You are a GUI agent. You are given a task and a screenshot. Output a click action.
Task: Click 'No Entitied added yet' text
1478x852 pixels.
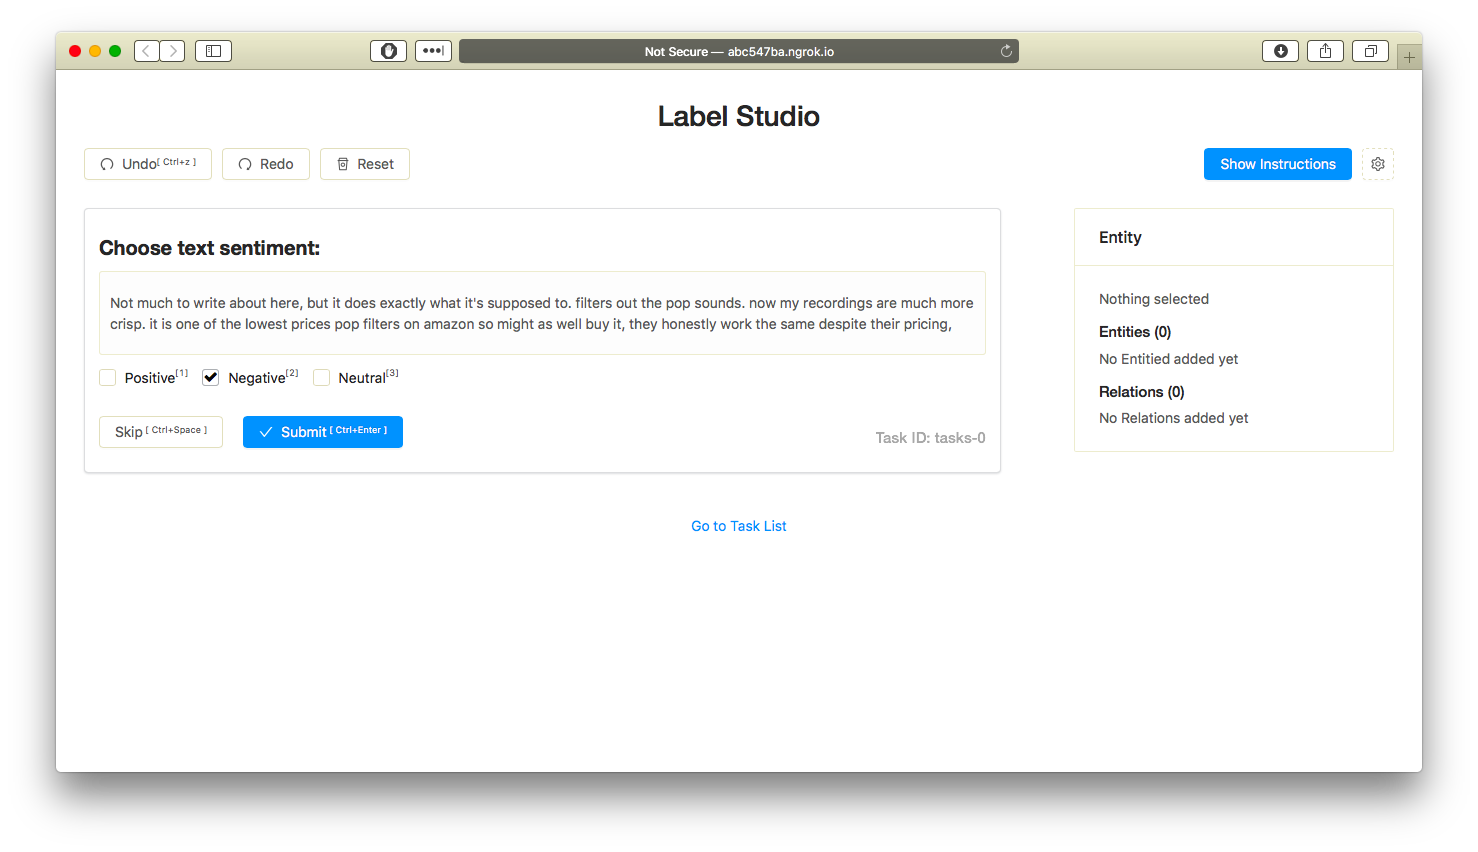click(x=1168, y=359)
